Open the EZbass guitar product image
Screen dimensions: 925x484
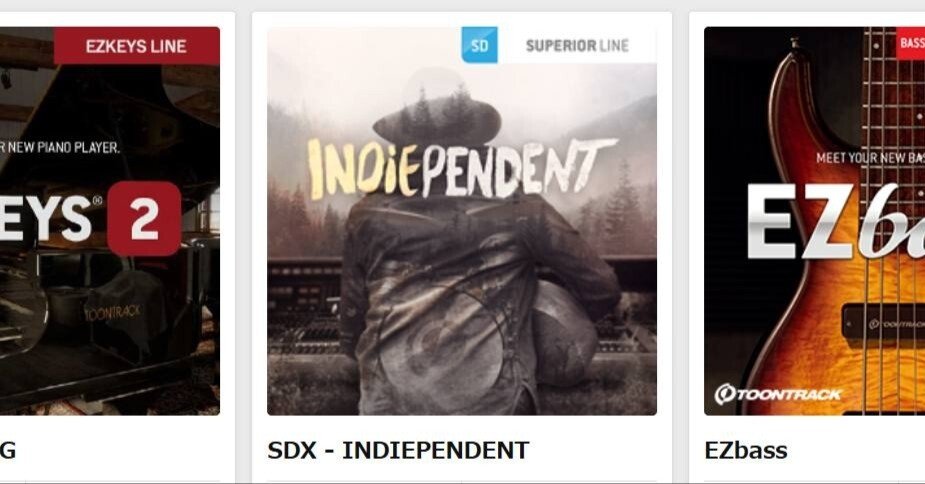click(x=815, y=221)
